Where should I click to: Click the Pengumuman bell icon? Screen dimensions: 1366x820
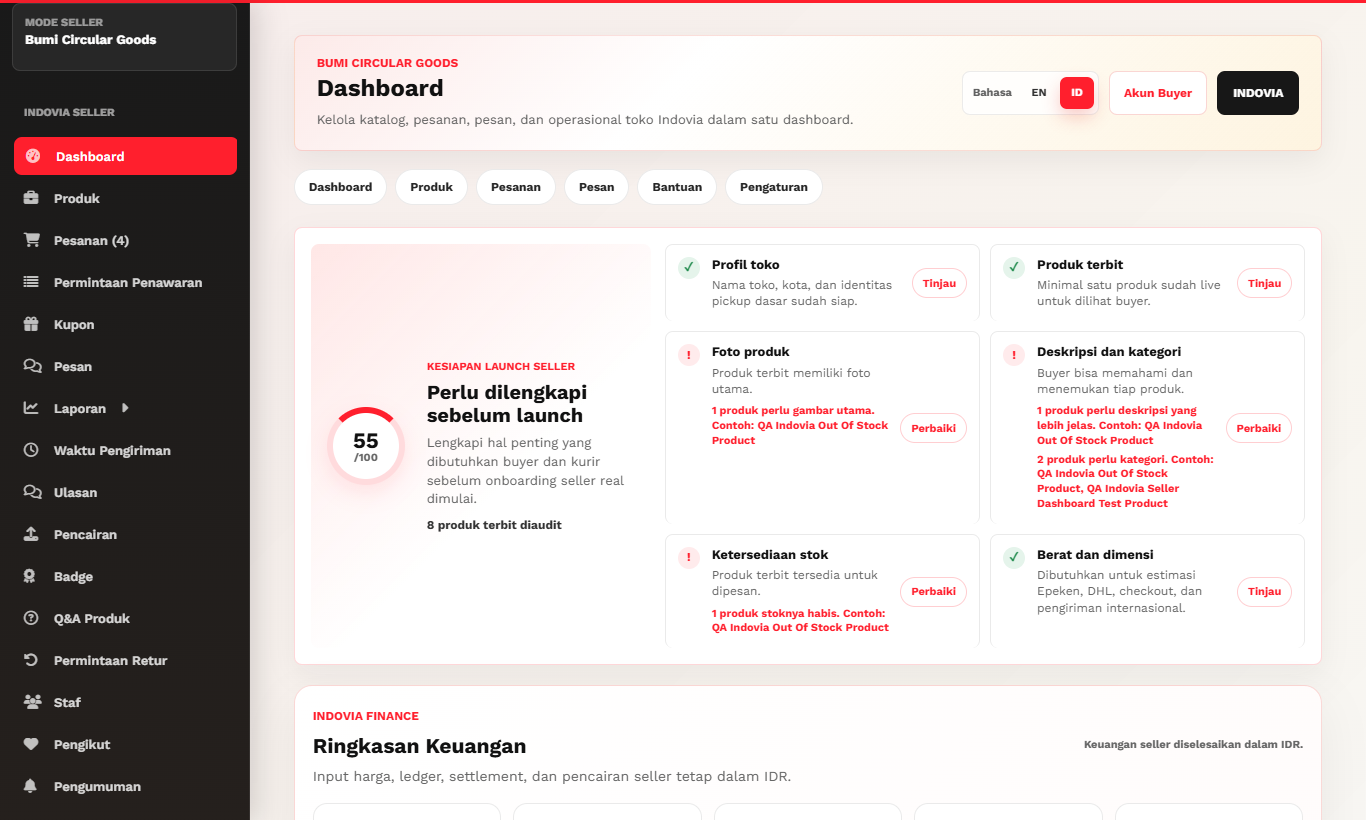(x=32, y=786)
